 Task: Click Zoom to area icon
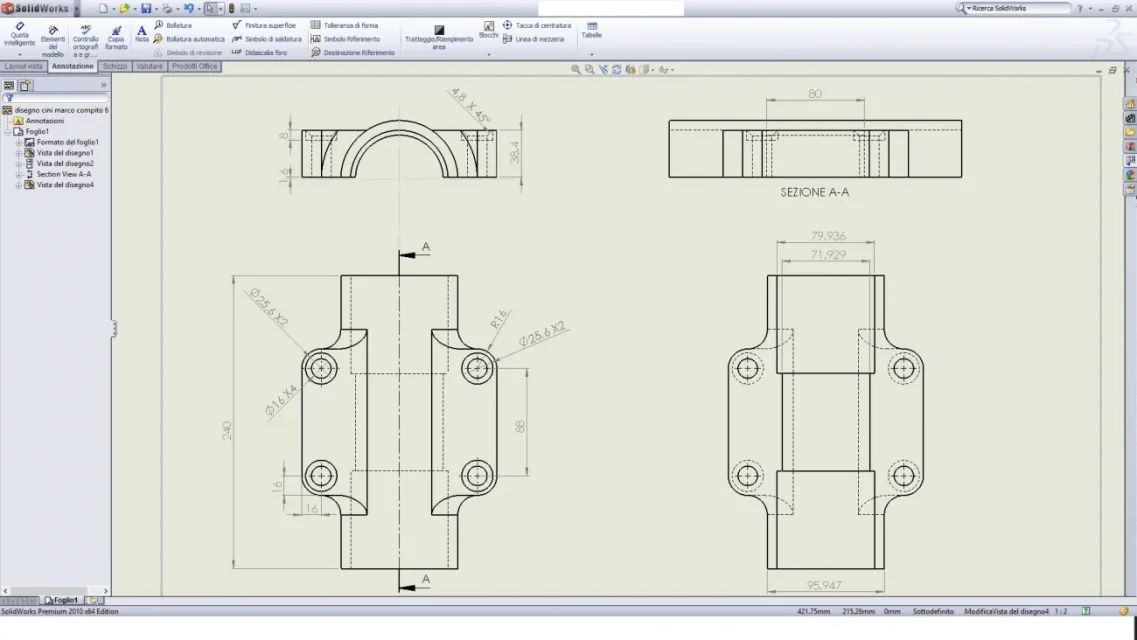pos(589,70)
